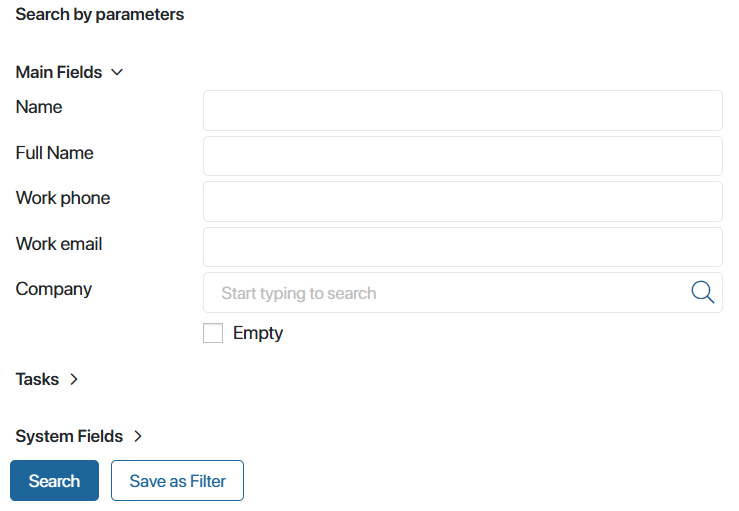
Task: Click into the Full Name text box
Action: pos(463,156)
